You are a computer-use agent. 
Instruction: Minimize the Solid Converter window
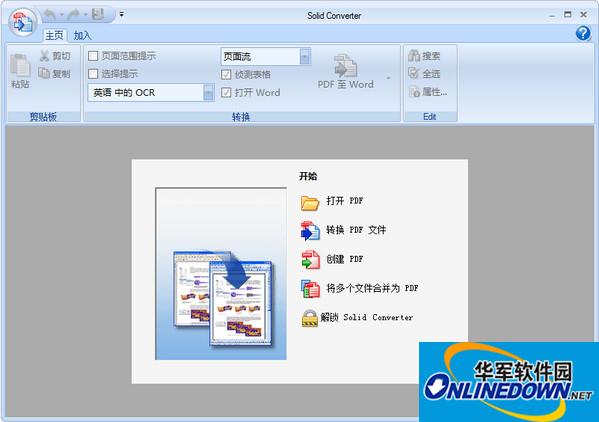pyautogui.click(x=552, y=15)
